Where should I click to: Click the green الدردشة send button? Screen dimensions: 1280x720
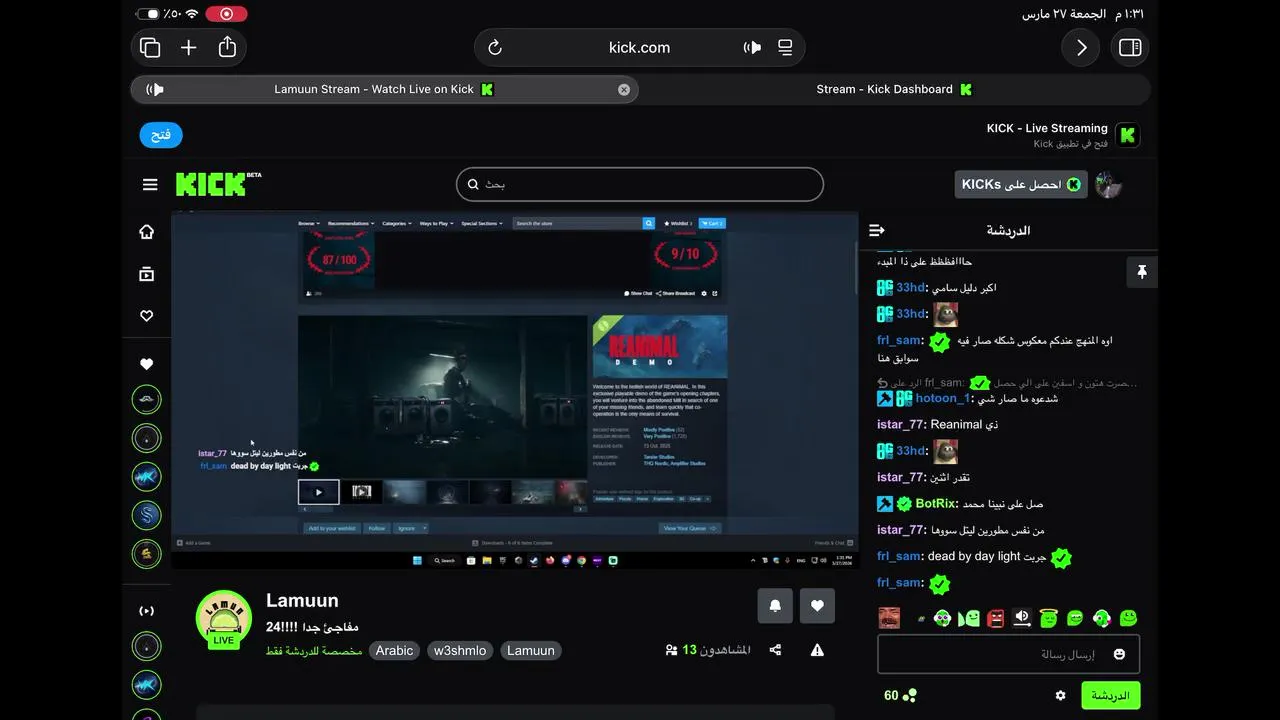[x=1110, y=695]
